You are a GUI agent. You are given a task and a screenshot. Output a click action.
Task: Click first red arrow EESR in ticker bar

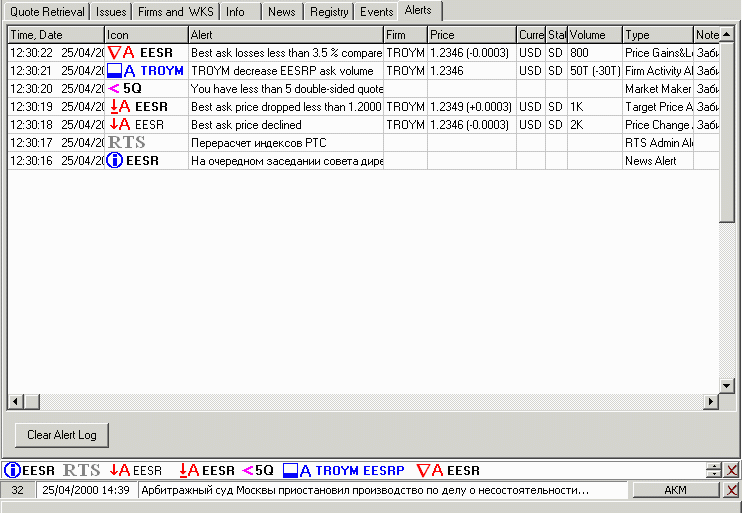click(136, 470)
